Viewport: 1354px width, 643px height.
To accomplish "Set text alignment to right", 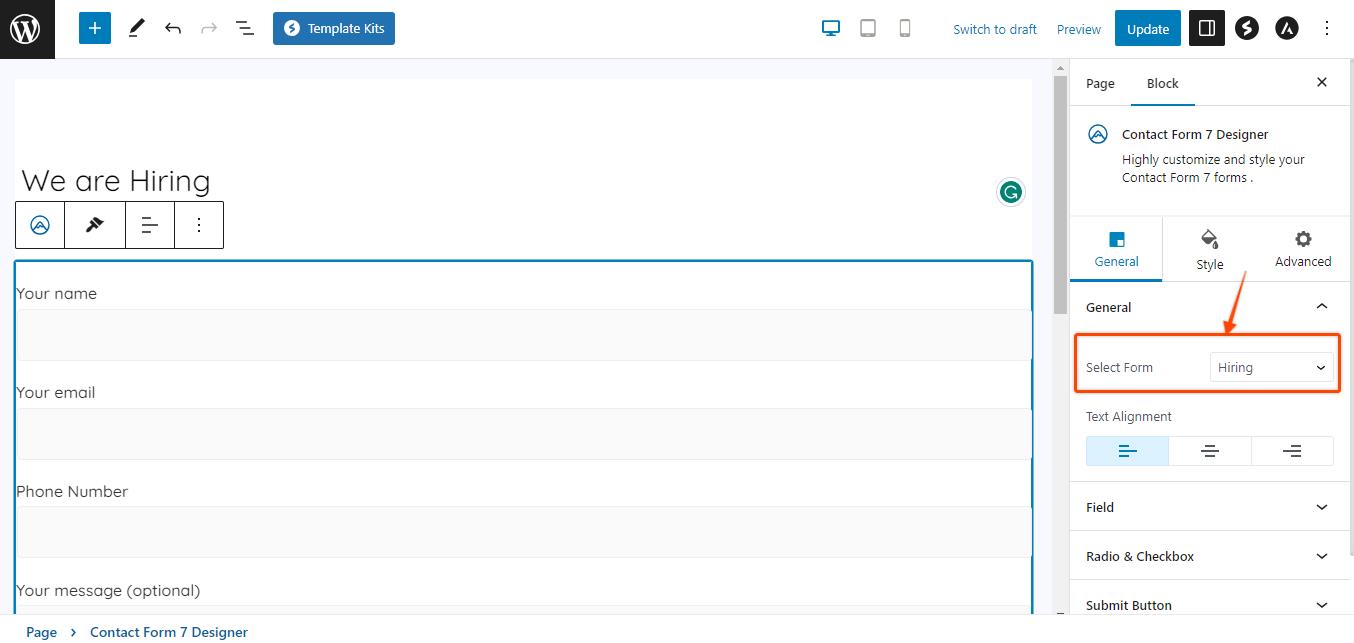I will (1291, 451).
